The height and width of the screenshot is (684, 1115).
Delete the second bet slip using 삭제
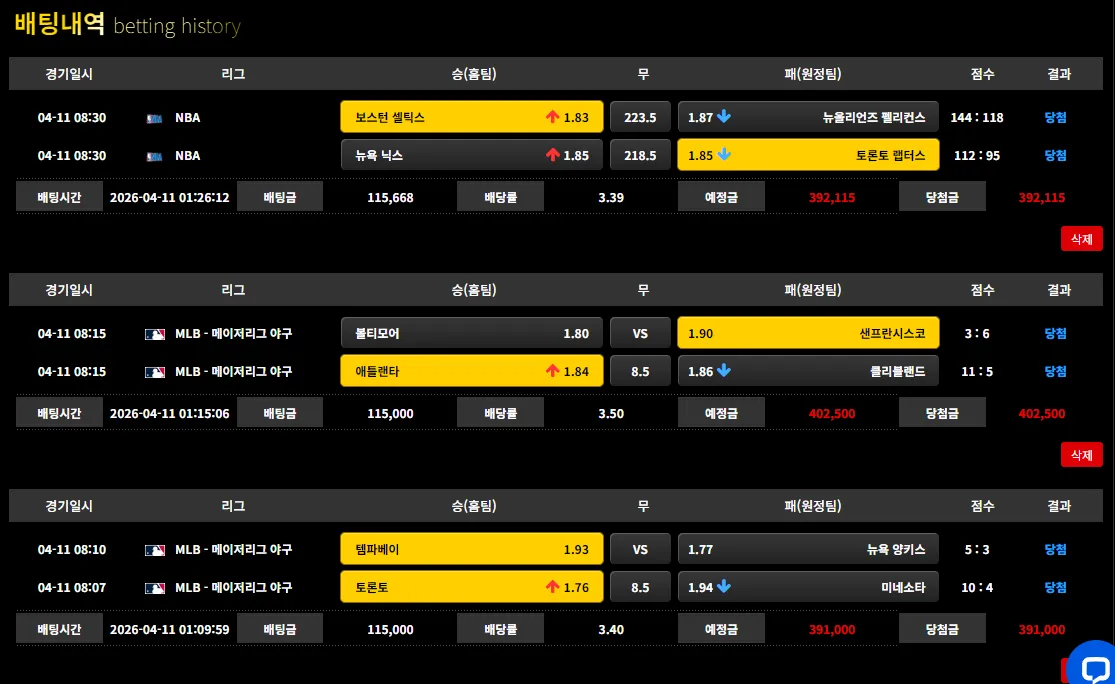click(1082, 455)
